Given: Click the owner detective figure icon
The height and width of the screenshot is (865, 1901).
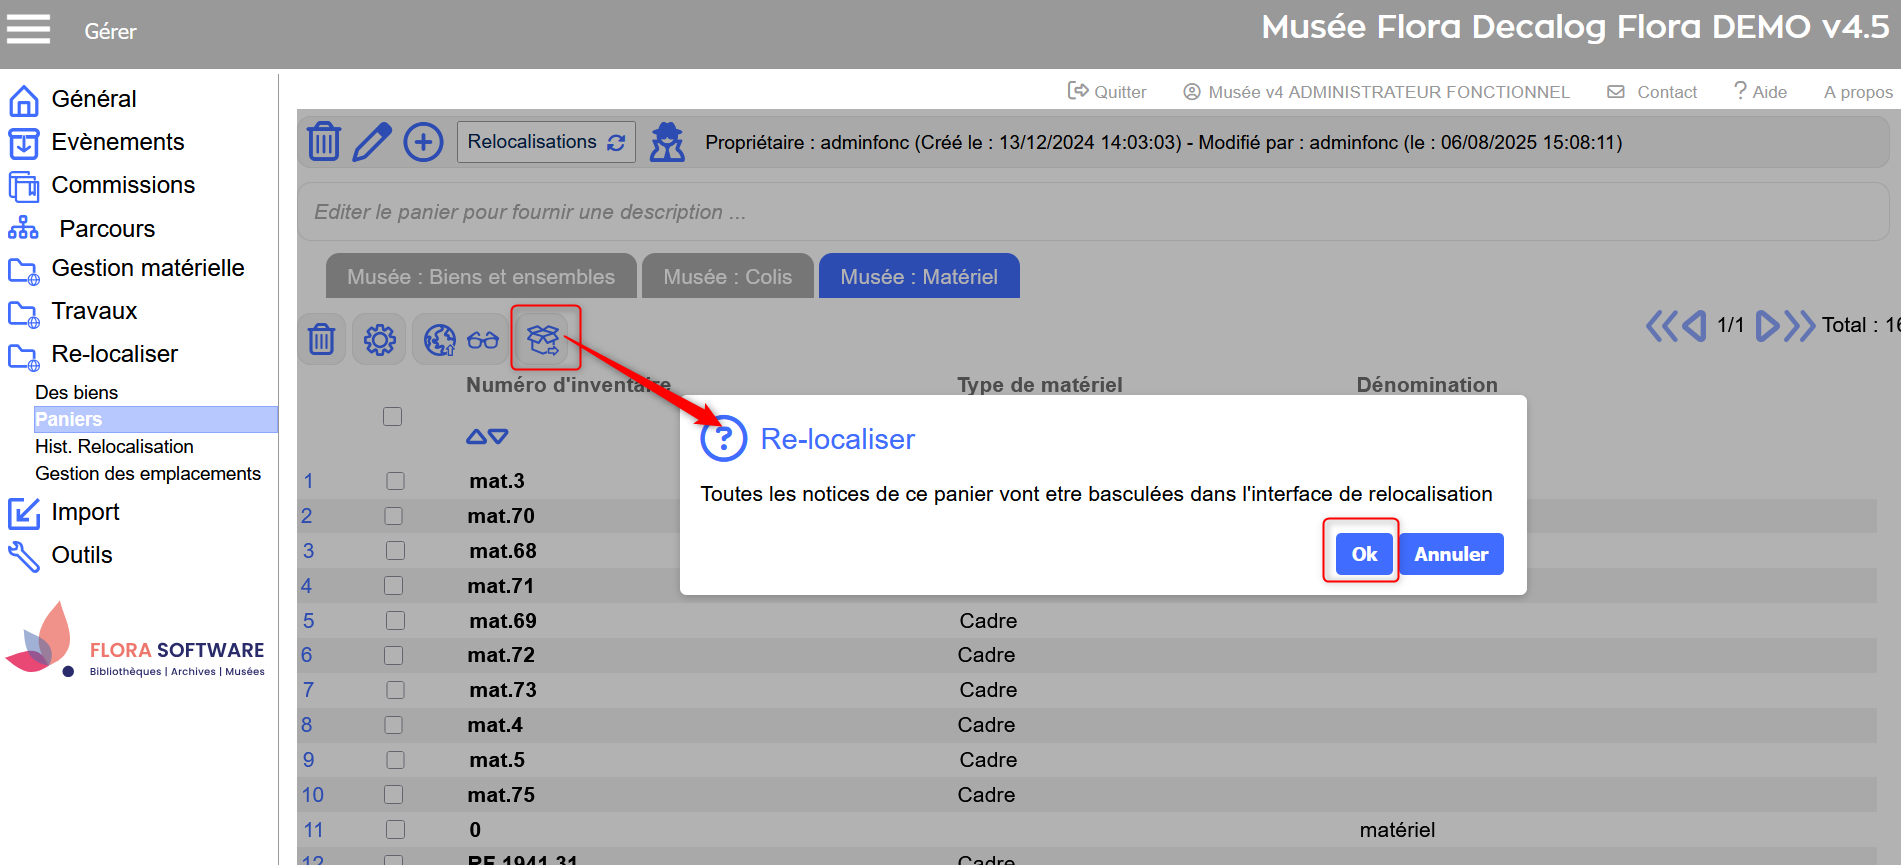Looking at the screenshot, I should pos(667,142).
